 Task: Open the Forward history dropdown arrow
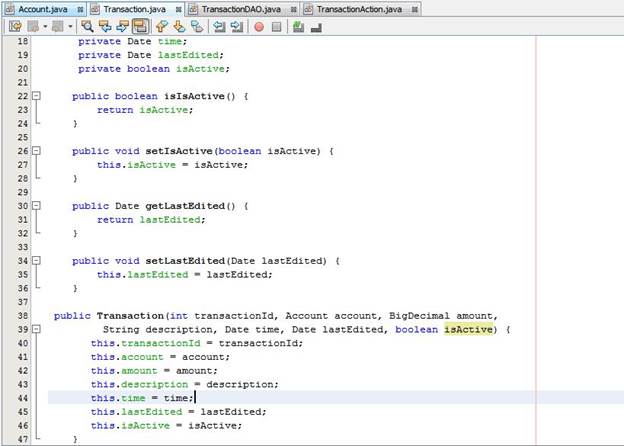[70, 27]
